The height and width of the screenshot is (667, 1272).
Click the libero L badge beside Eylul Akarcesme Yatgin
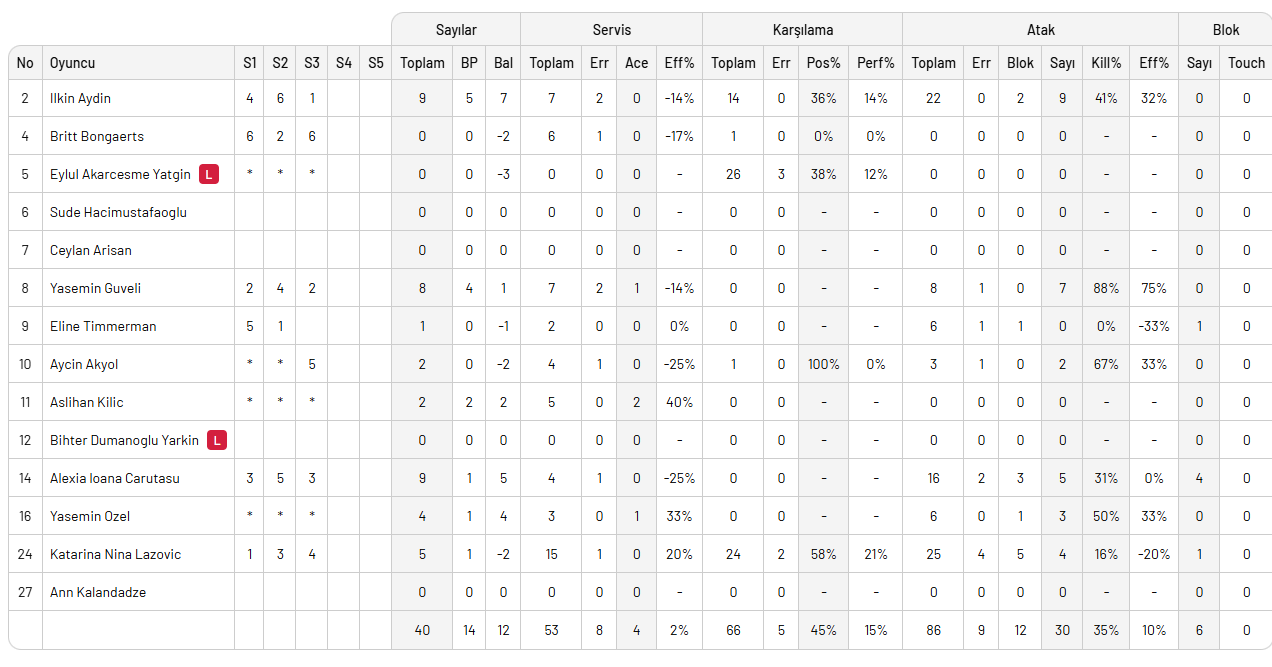(x=209, y=174)
